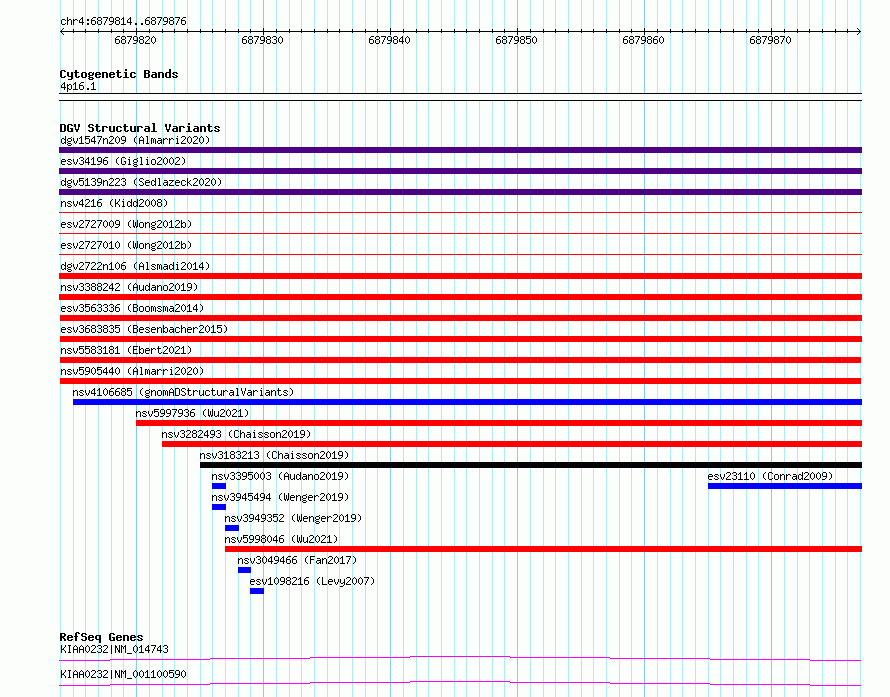
Task: Click the magenta KIAA0232 NM_014743 gene line
Action: tap(460, 658)
